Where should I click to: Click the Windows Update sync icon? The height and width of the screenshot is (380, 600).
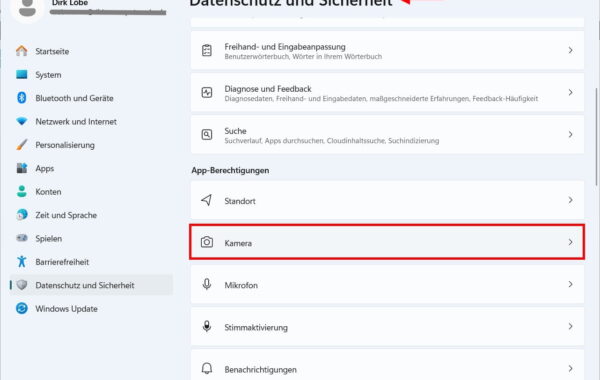tap(22, 308)
